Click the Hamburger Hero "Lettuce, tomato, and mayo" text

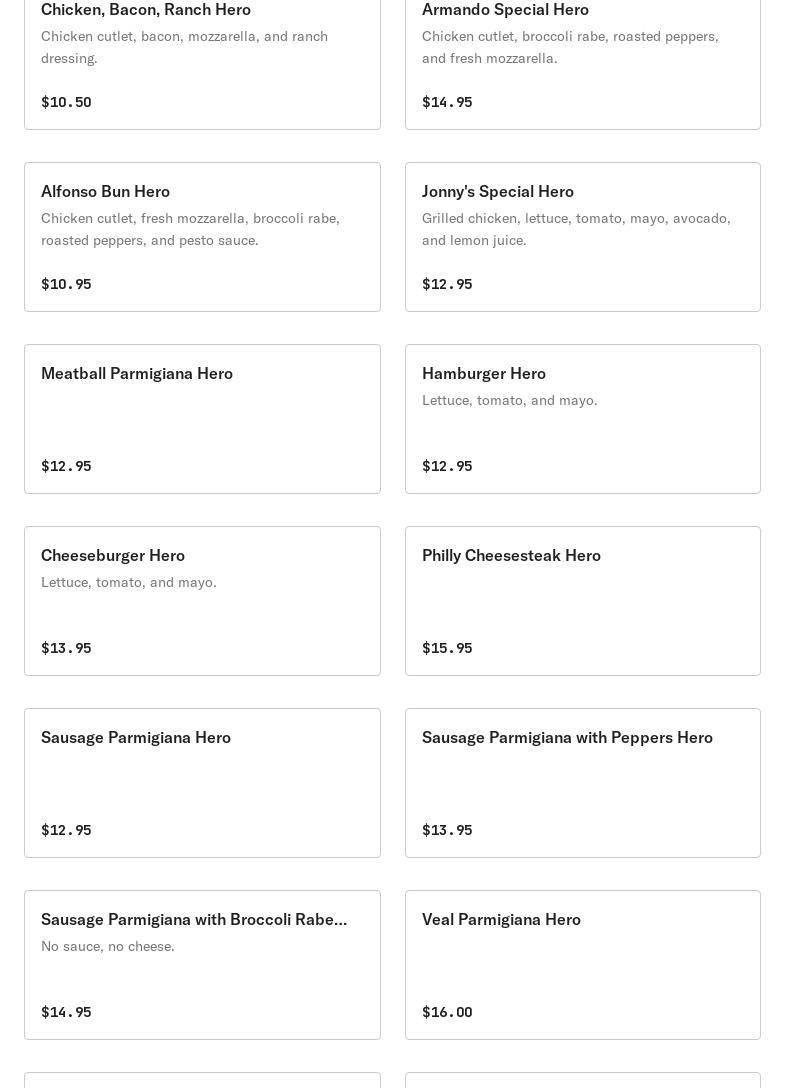click(x=510, y=400)
